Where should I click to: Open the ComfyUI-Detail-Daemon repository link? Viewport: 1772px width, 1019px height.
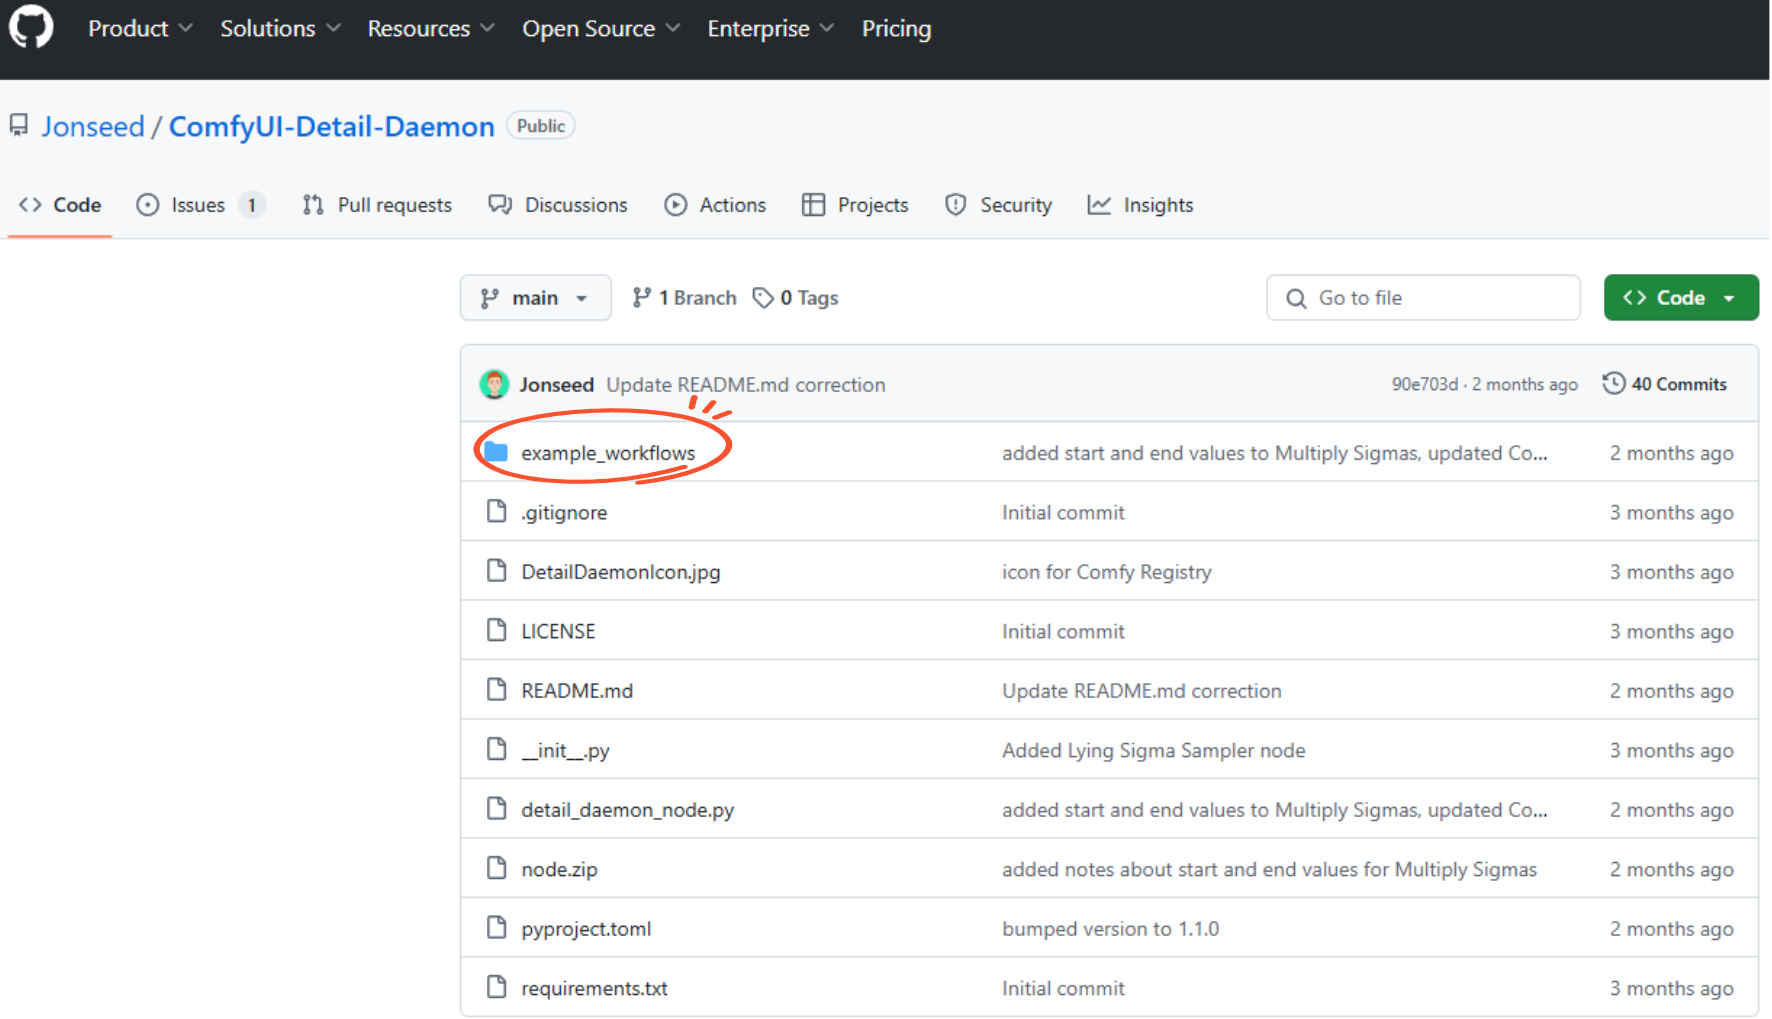pos(331,127)
